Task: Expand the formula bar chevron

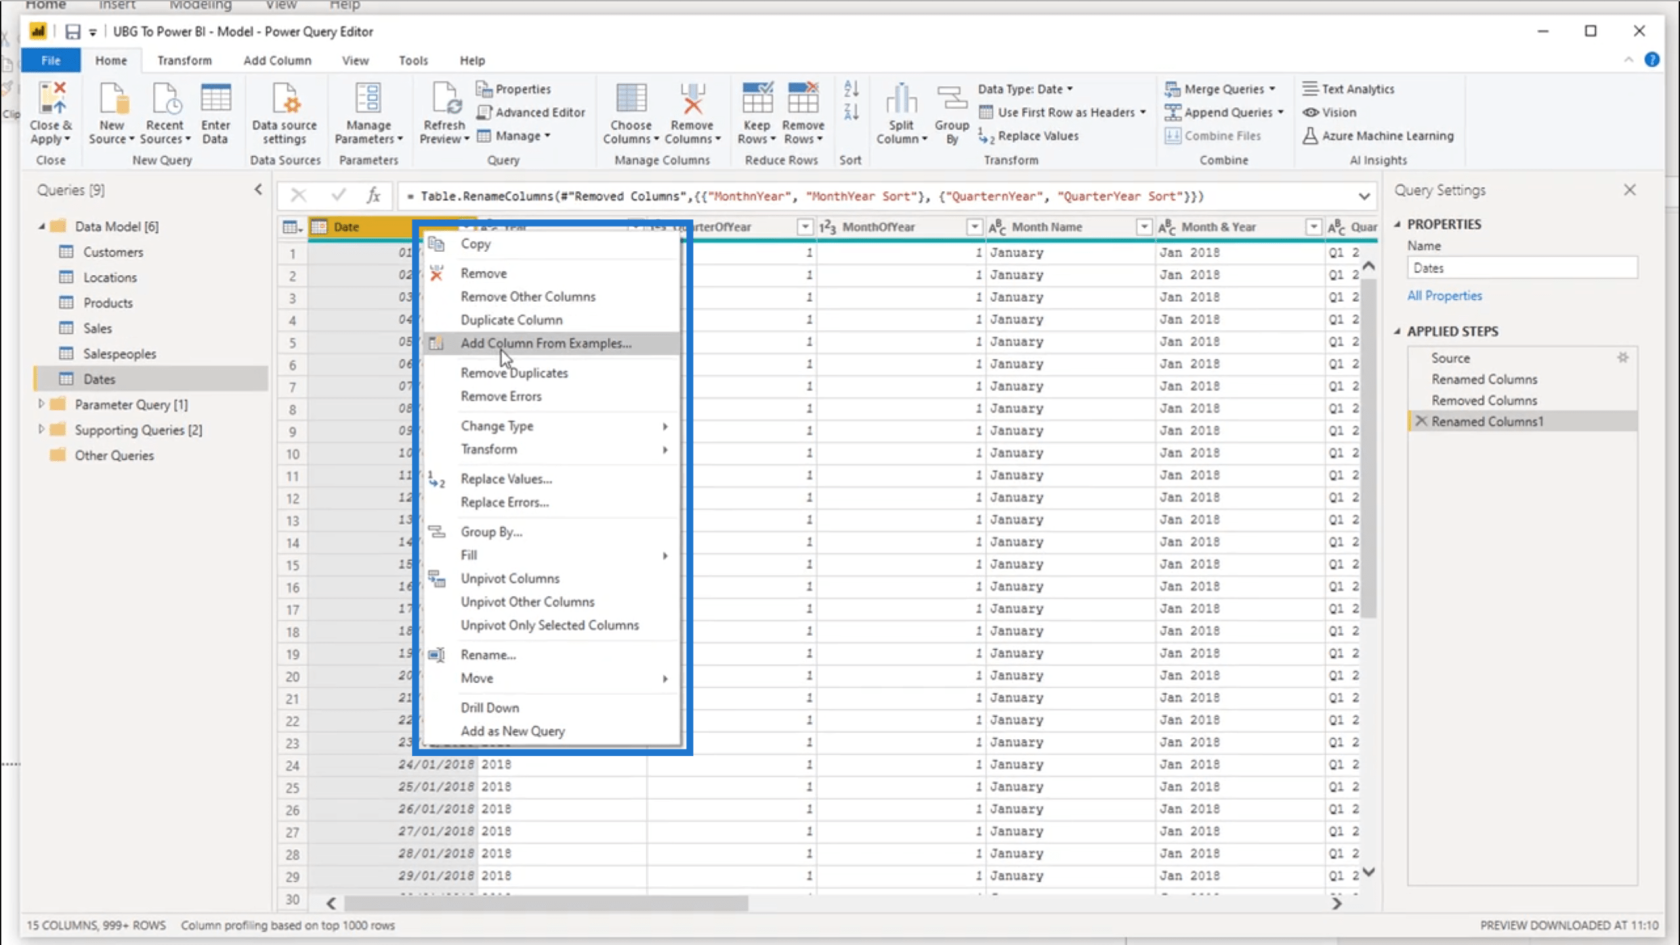Action: pos(1364,196)
